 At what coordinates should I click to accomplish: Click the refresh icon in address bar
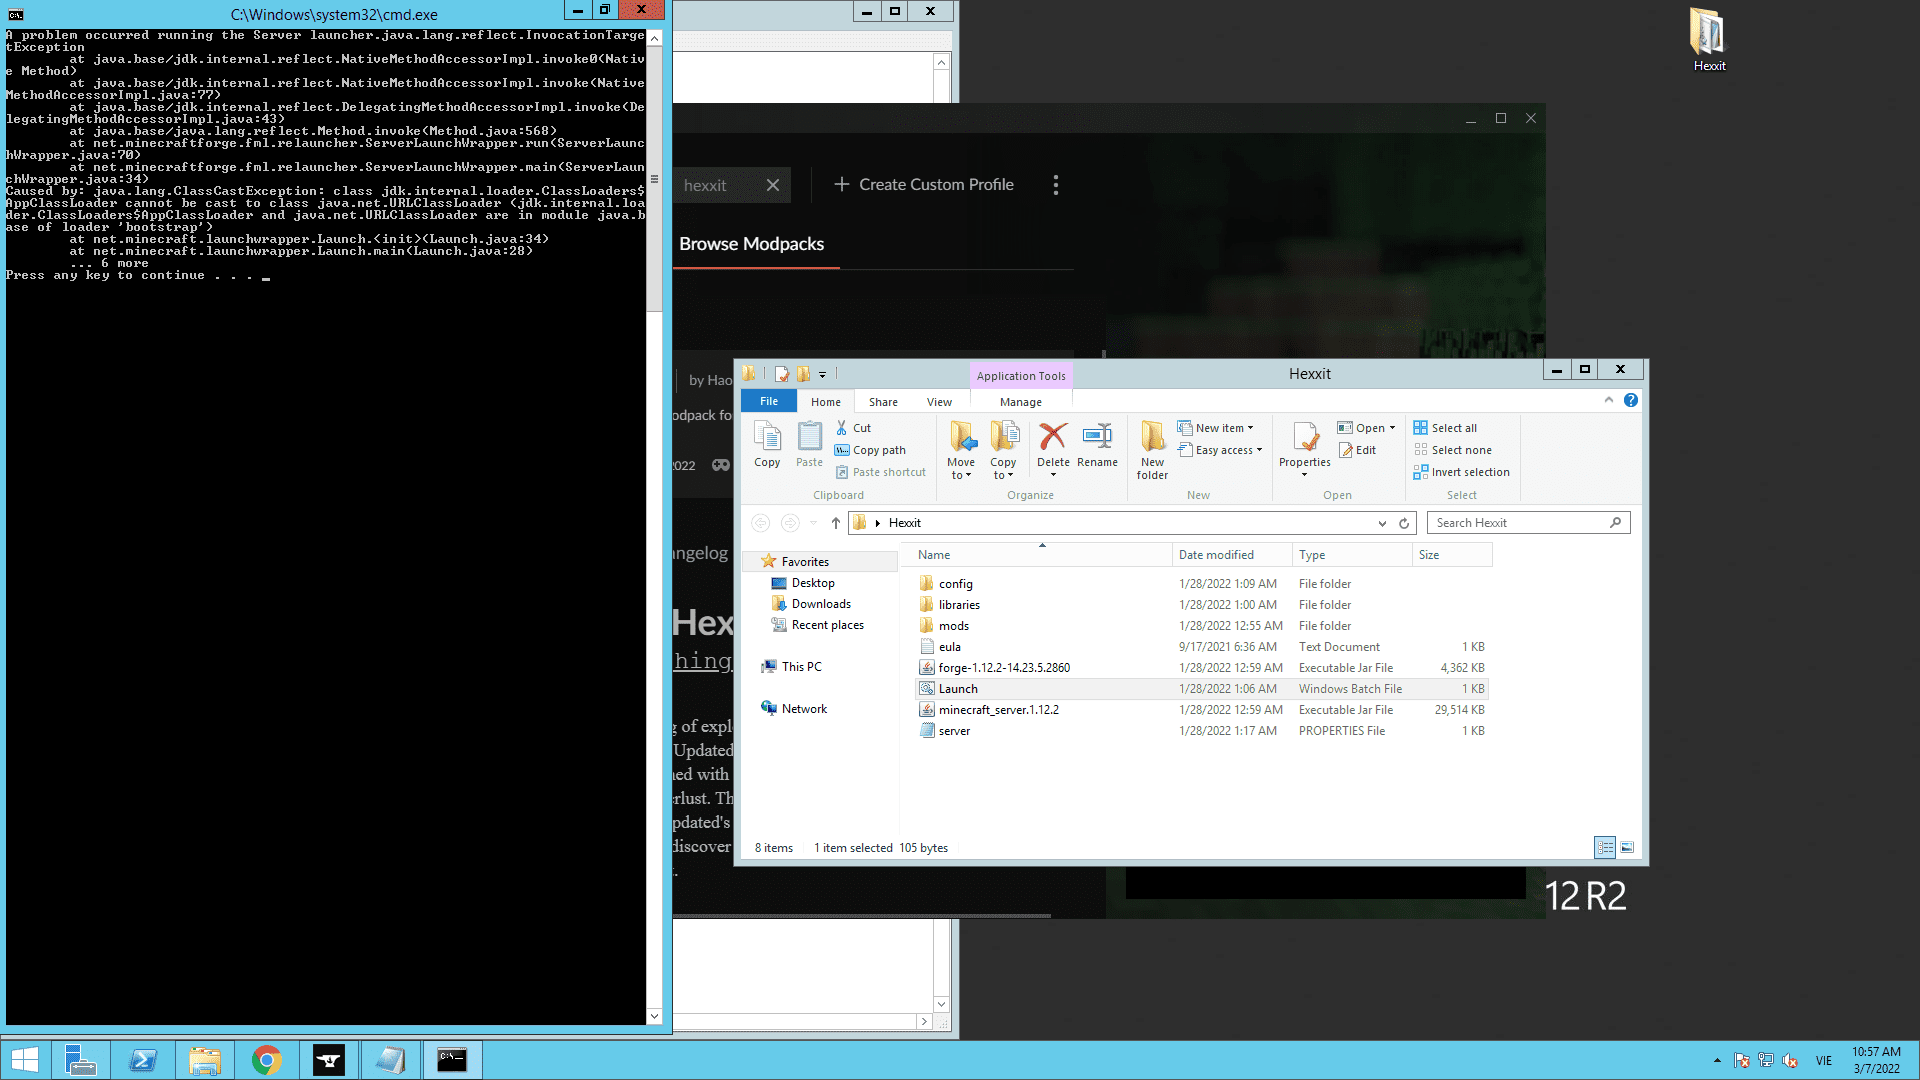click(1404, 523)
